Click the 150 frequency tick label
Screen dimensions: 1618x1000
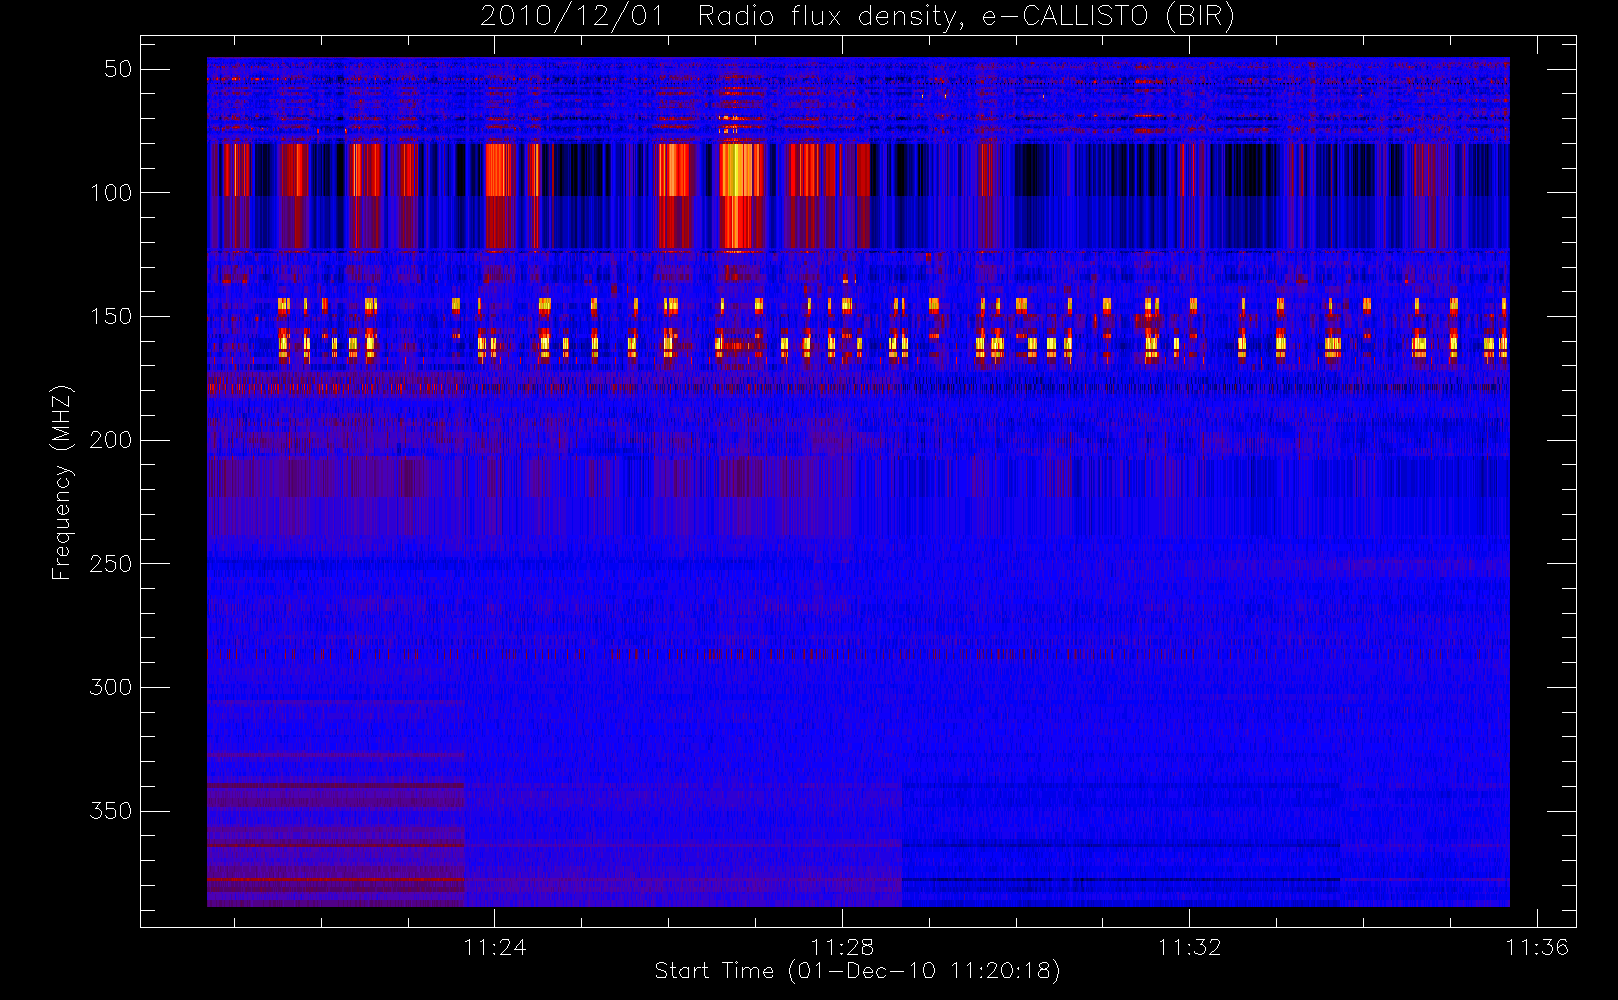tap(111, 316)
